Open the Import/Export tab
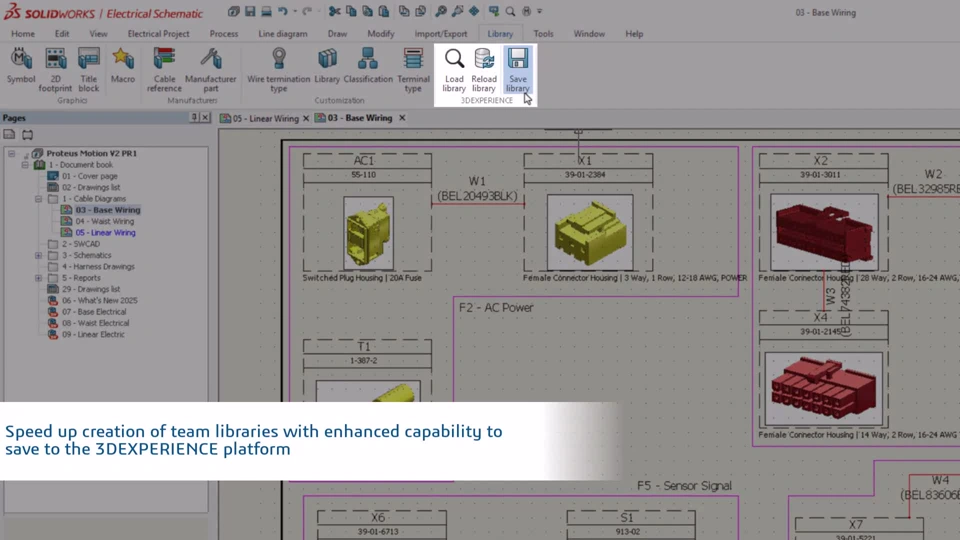The image size is (960, 540). (440, 34)
